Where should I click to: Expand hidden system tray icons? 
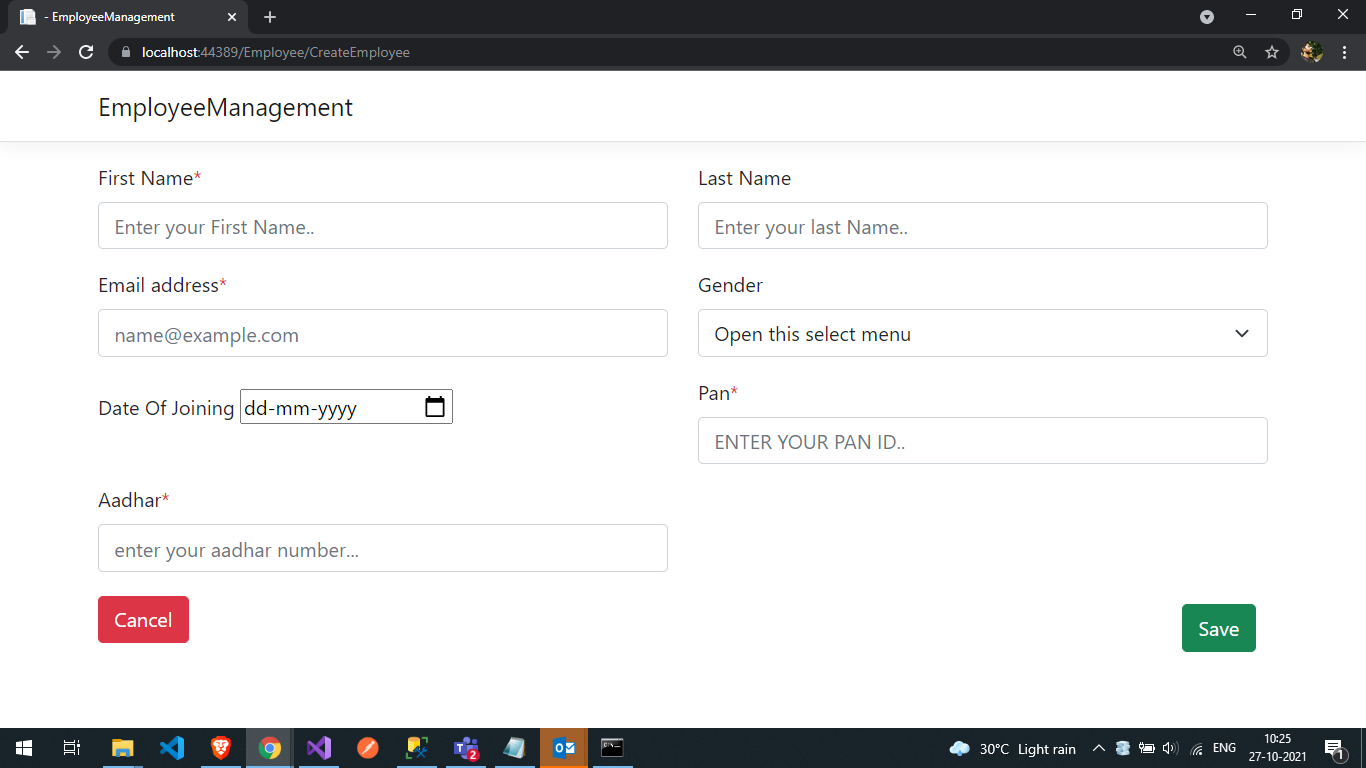point(1098,747)
